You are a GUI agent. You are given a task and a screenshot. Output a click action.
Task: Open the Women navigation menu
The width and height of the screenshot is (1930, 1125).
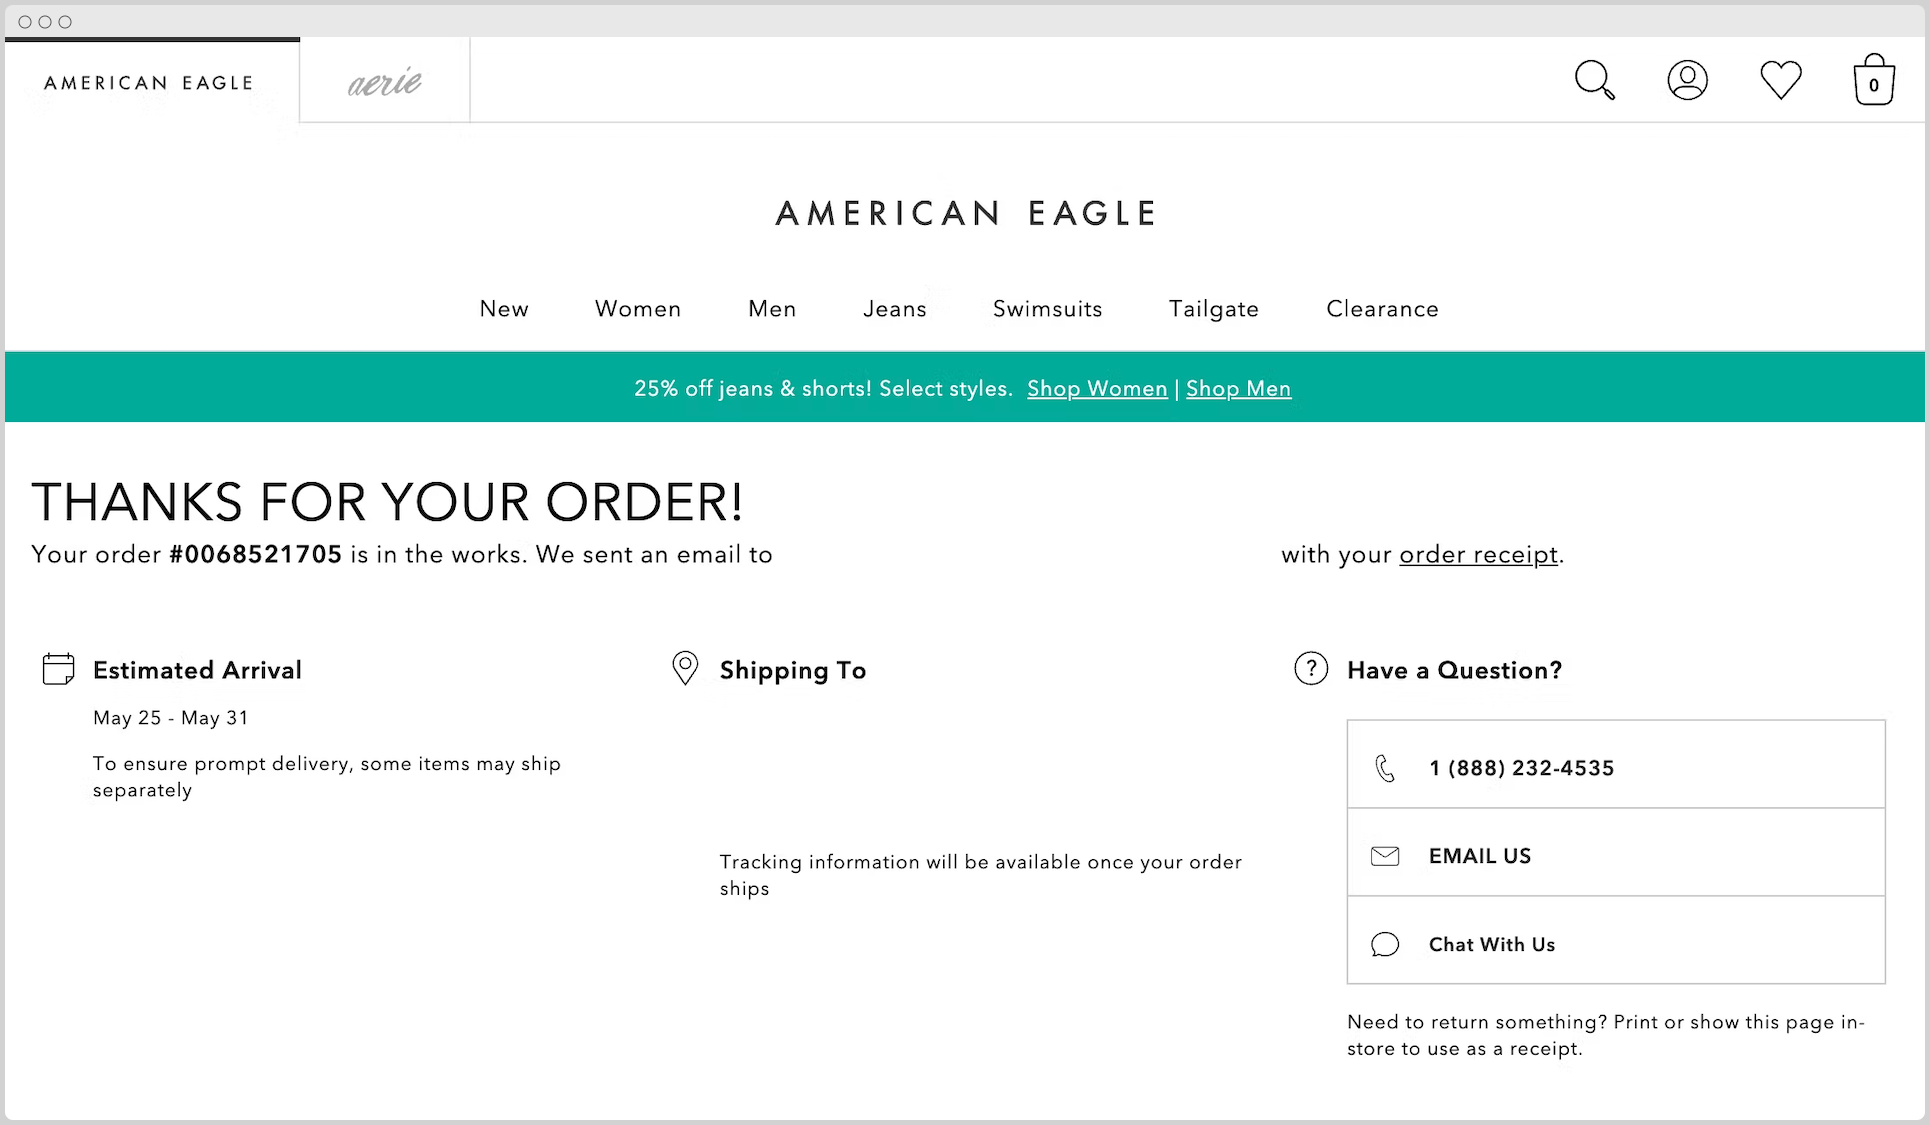[x=637, y=309]
